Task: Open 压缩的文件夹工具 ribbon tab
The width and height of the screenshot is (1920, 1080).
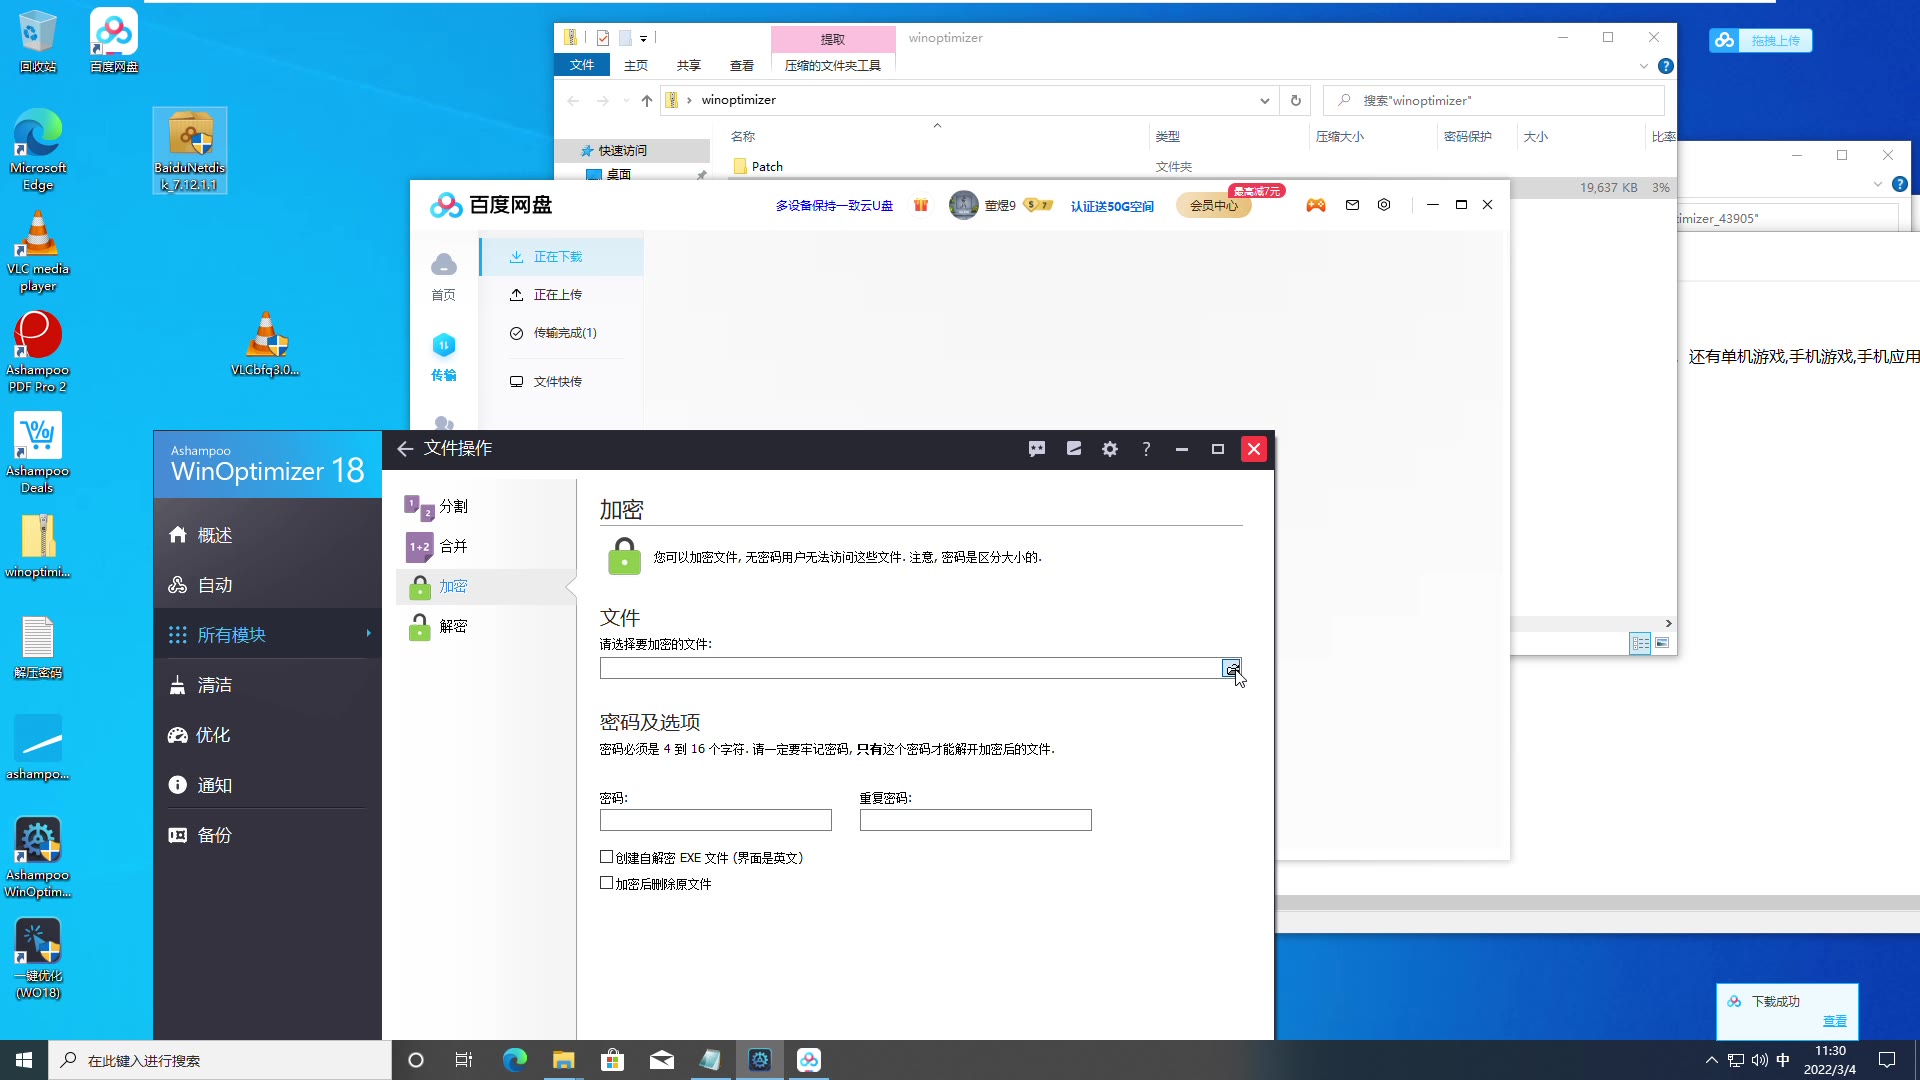Action: pyautogui.click(x=833, y=65)
